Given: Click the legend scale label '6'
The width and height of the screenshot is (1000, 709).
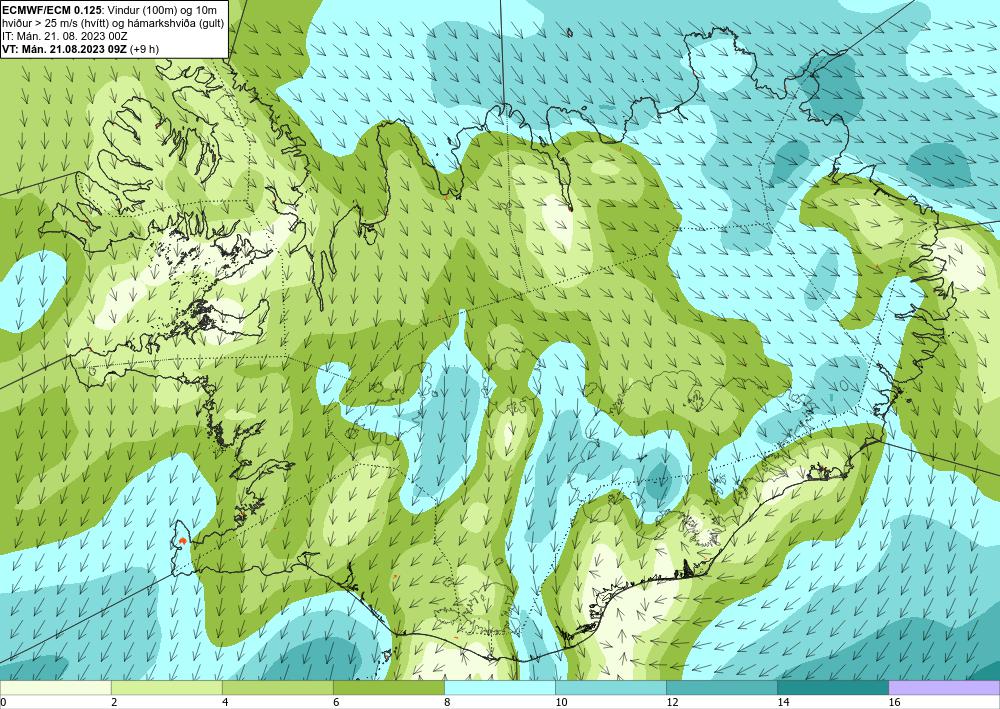Looking at the screenshot, I should (336, 702).
